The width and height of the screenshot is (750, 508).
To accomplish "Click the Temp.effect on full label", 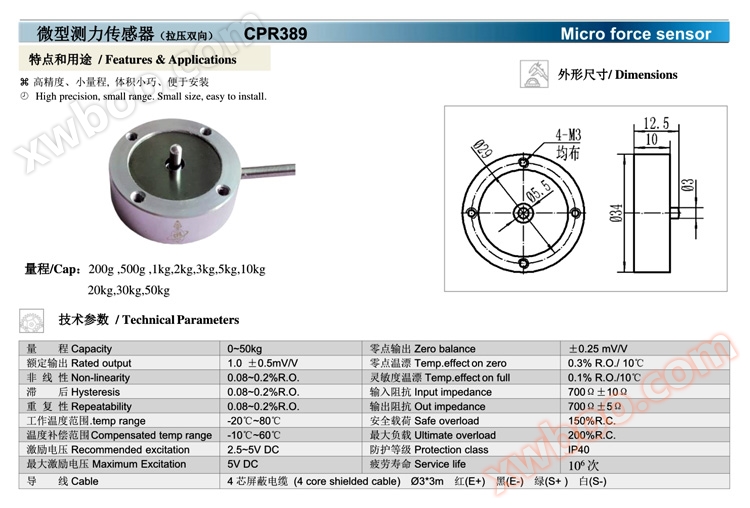I will click(x=440, y=377).
